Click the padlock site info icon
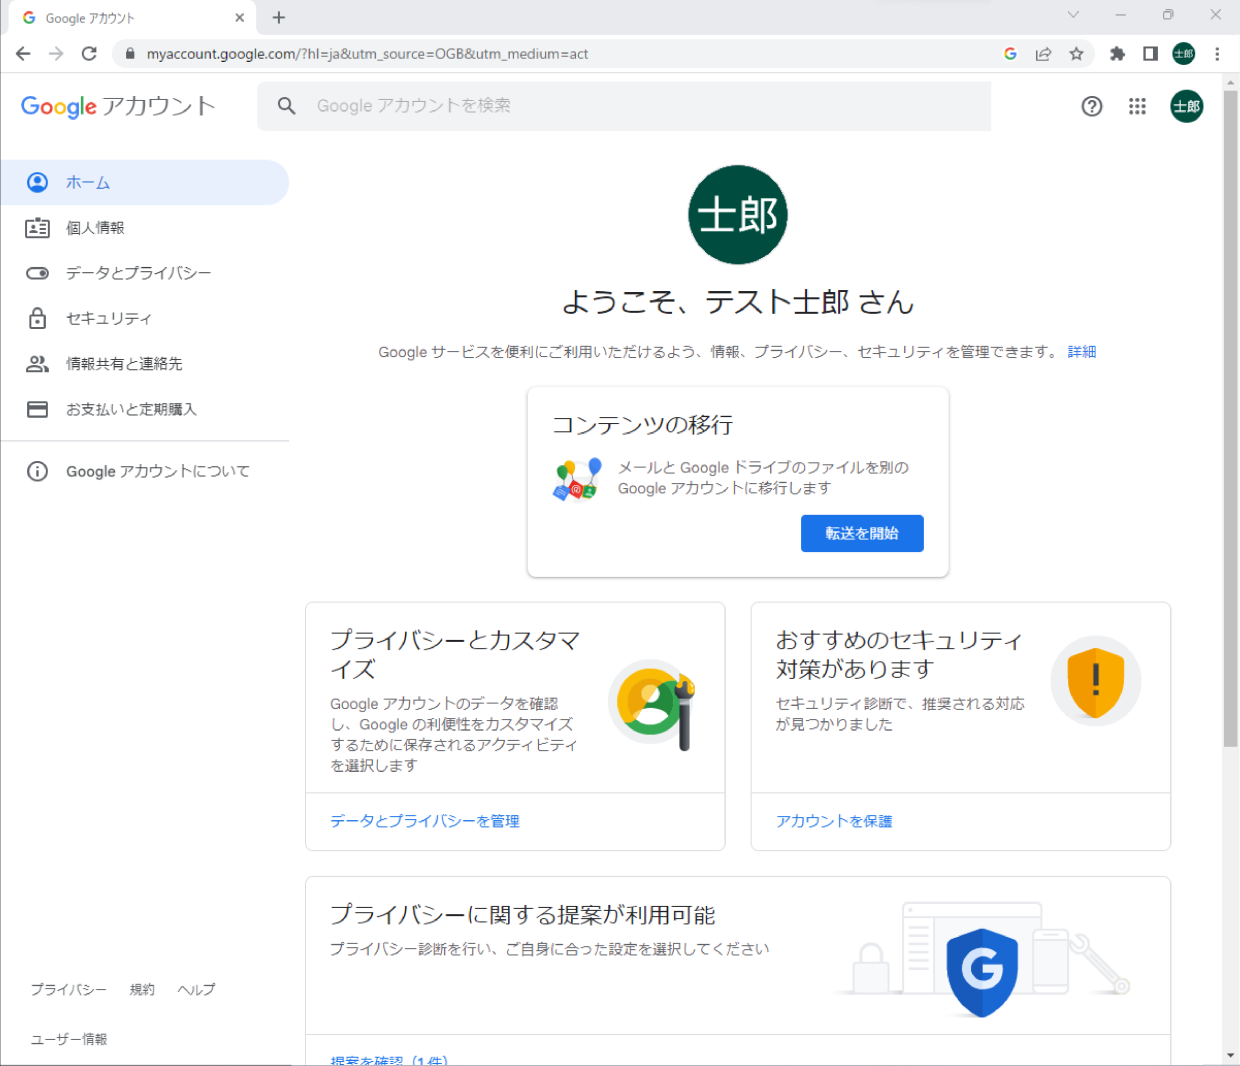The width and height of the screenshot is (1240, 1066). click(129, 54)
